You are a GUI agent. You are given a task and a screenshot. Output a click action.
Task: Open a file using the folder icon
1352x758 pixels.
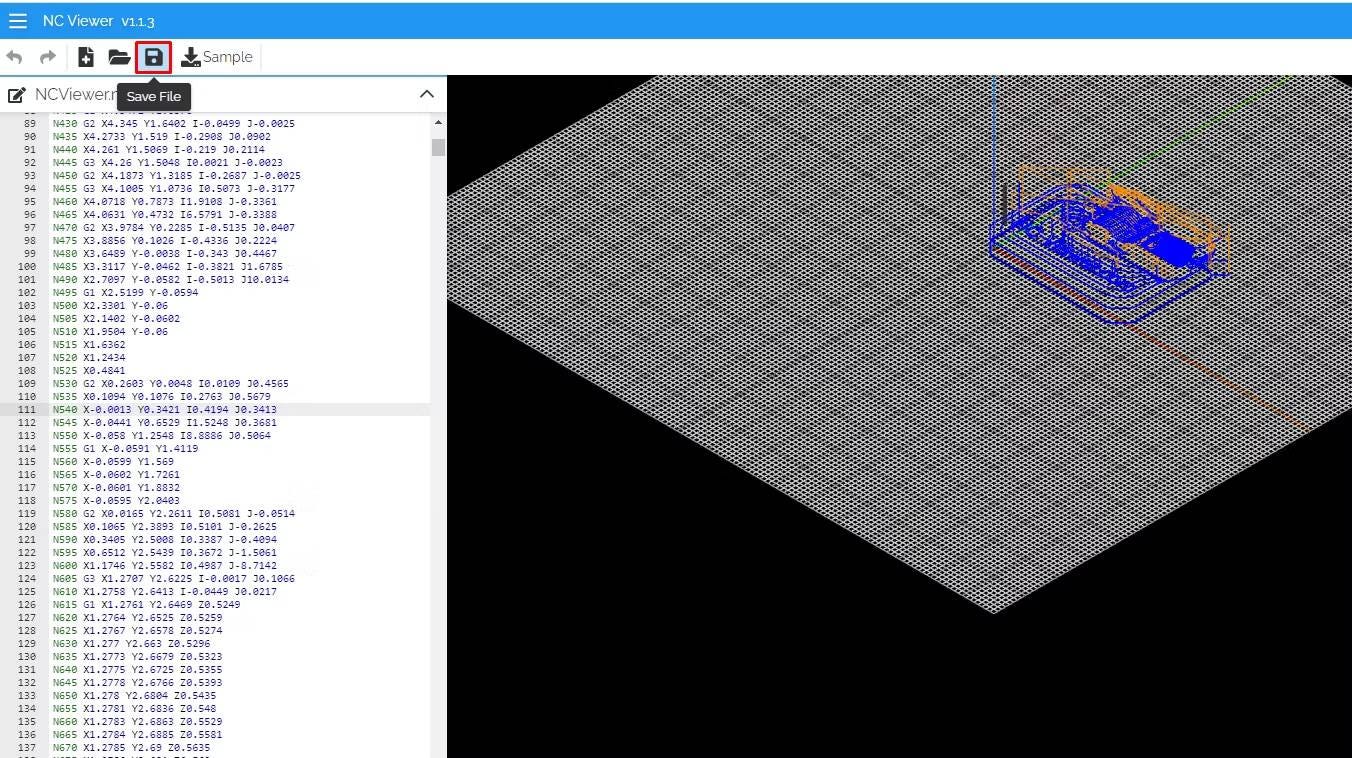point(119,58)
